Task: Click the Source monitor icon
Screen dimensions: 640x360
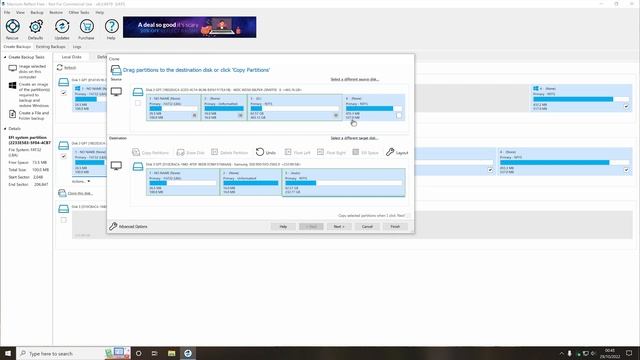Action: click(116, 92)
